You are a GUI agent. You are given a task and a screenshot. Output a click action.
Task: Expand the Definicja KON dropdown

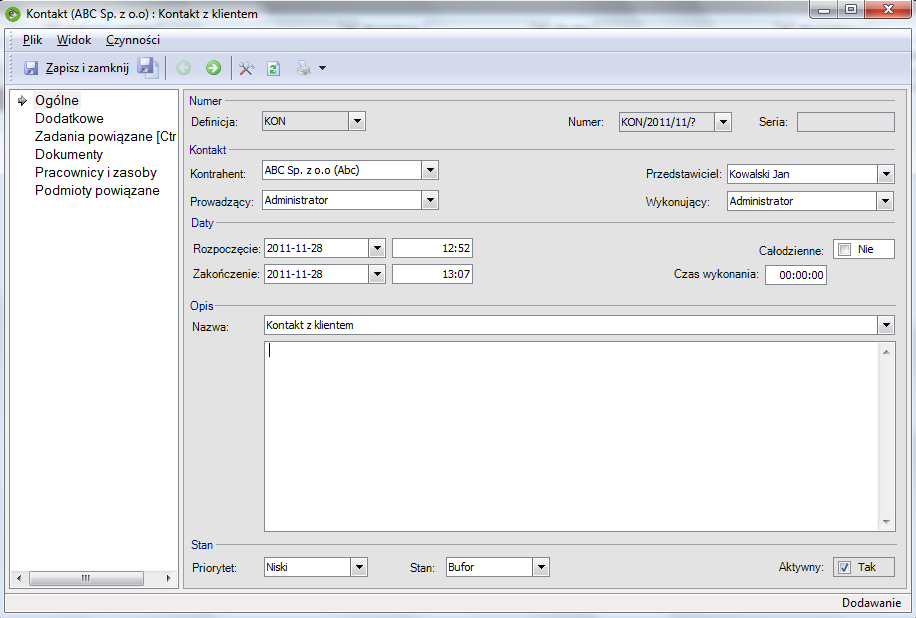tap(357, 121)
